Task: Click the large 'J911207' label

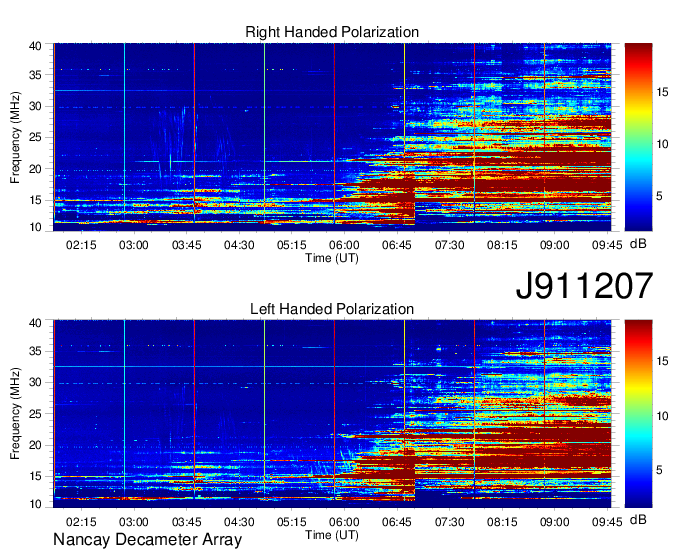Action: 584,286
